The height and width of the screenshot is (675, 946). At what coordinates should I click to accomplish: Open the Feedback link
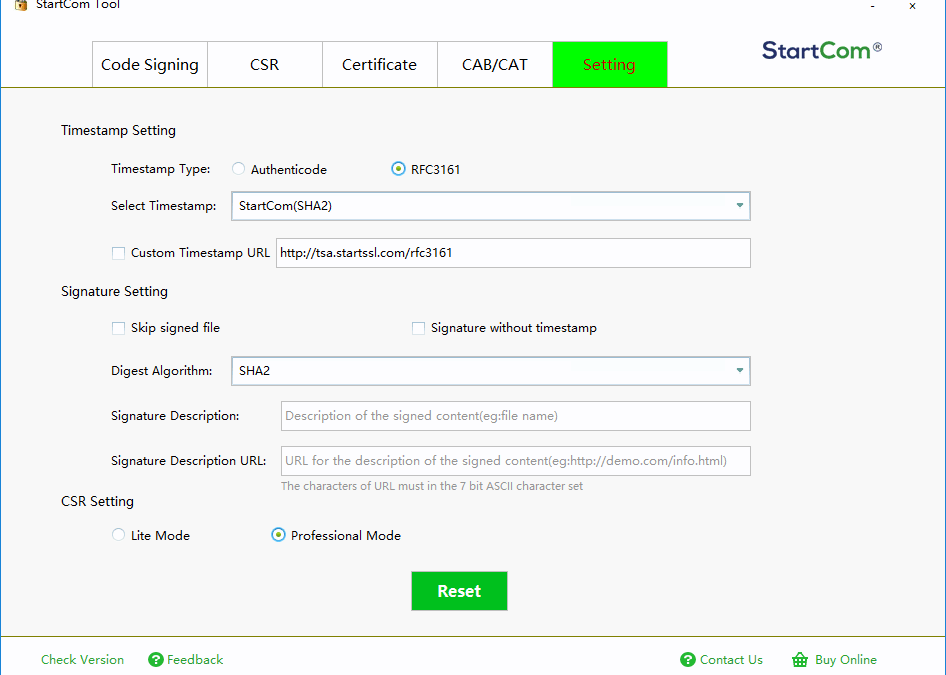point(195,659)
